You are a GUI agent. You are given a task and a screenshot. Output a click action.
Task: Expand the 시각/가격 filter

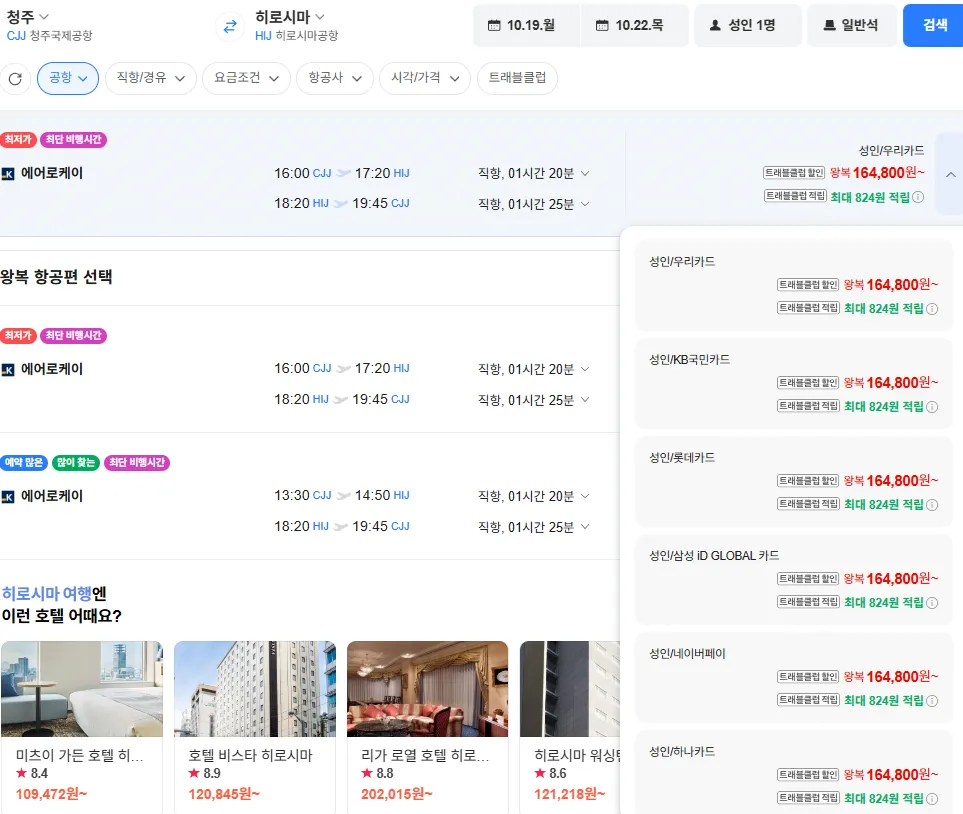coord(425,78)
